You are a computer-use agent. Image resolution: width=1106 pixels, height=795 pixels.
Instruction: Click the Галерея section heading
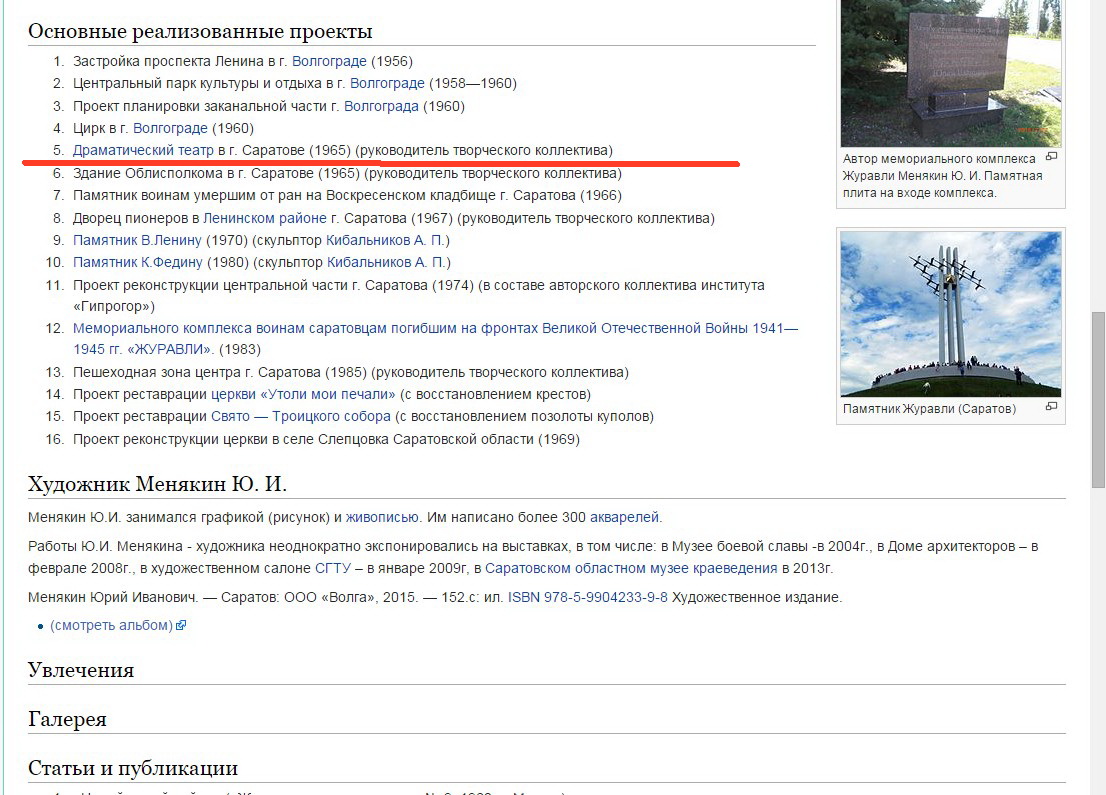coord(67,720)
